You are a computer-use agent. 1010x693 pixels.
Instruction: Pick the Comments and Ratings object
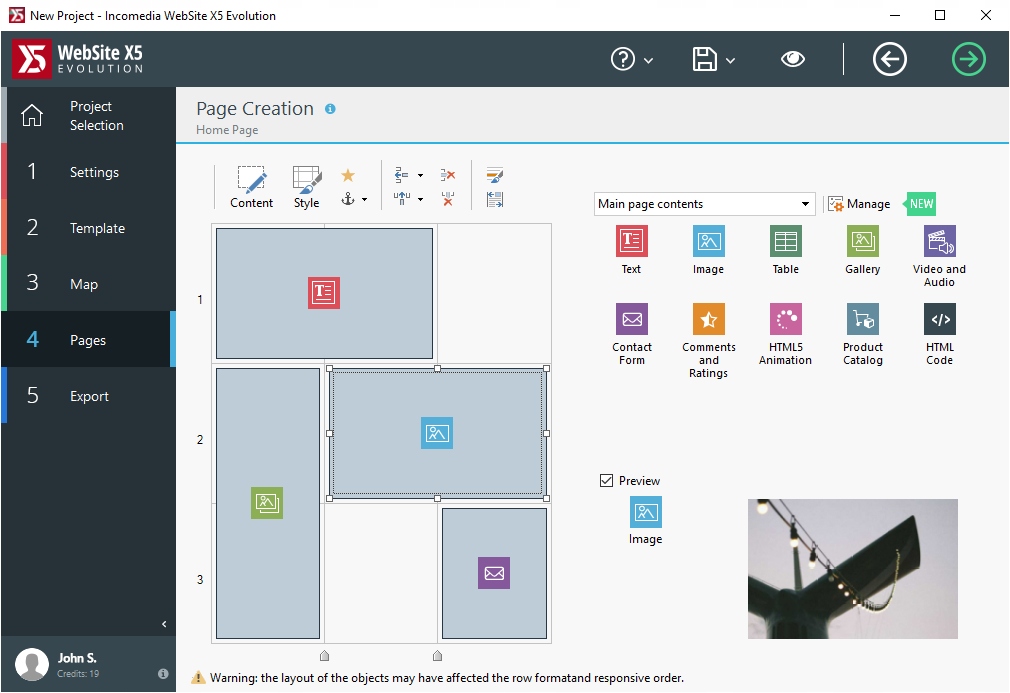708,320
